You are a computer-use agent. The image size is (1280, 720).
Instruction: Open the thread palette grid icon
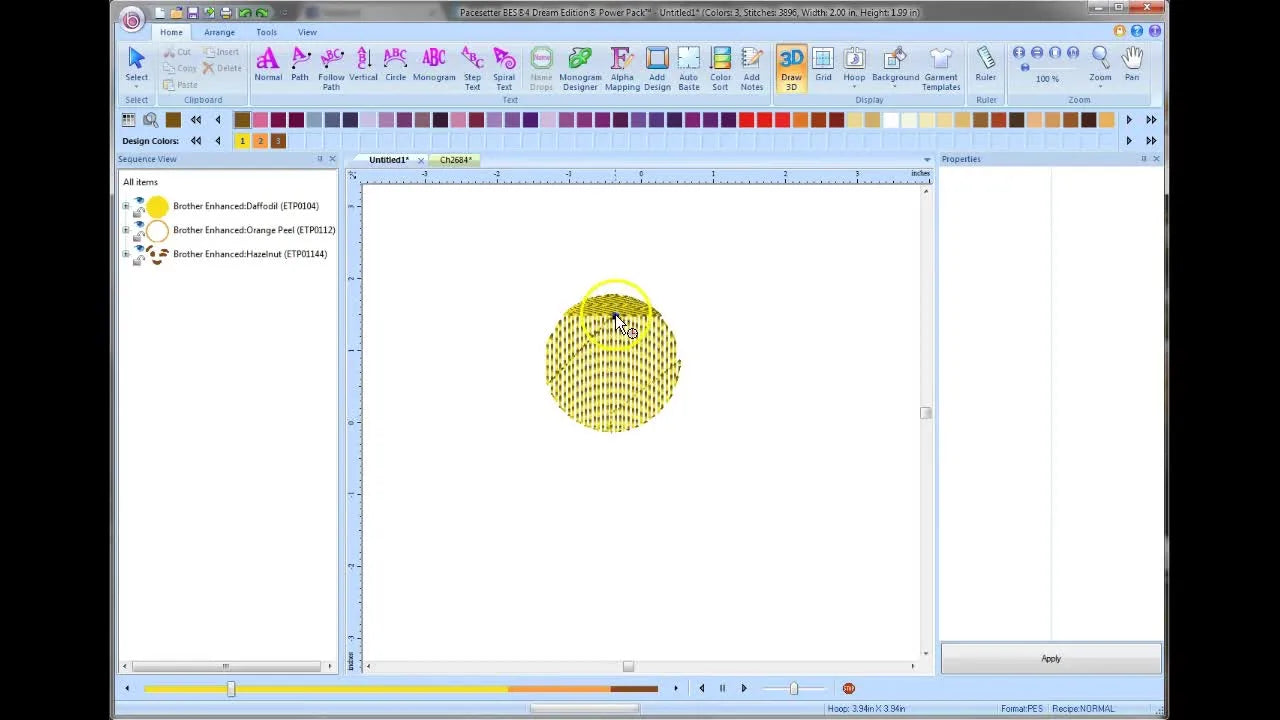click(x=129, y=120)
